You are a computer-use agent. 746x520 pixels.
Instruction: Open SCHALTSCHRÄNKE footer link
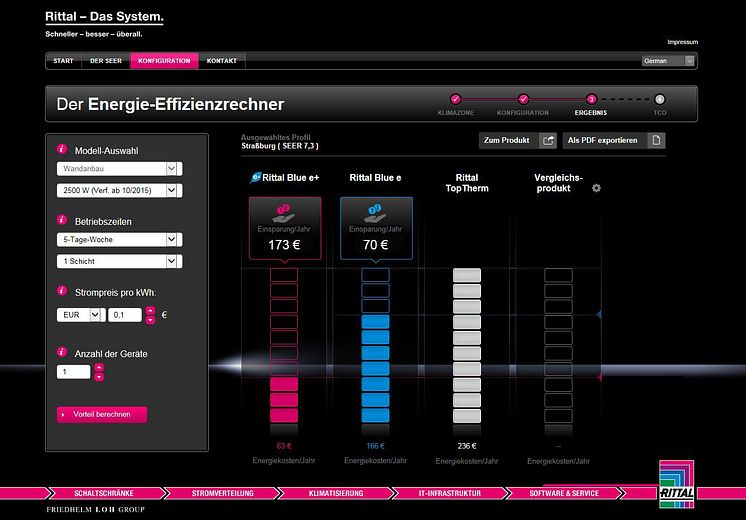pyautogui.click(x=104, y=493)
